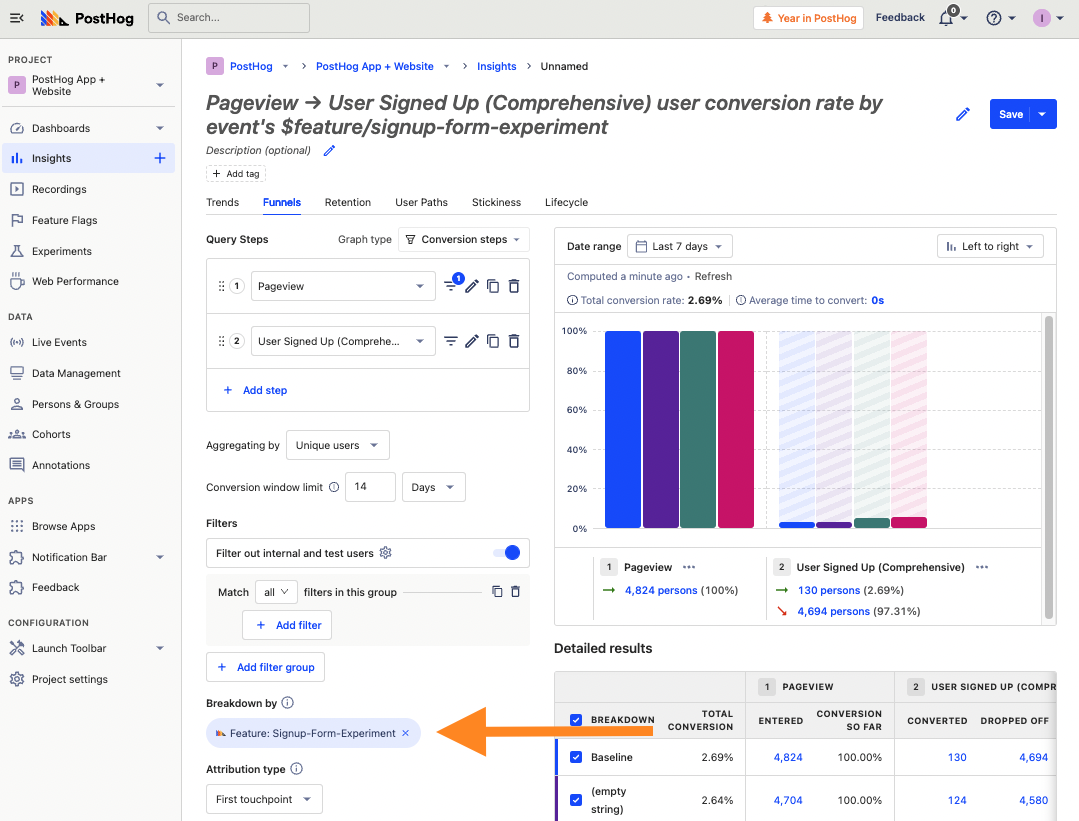
Task: Open Feature Flags in sidebar
Action: tap(64, 220)
